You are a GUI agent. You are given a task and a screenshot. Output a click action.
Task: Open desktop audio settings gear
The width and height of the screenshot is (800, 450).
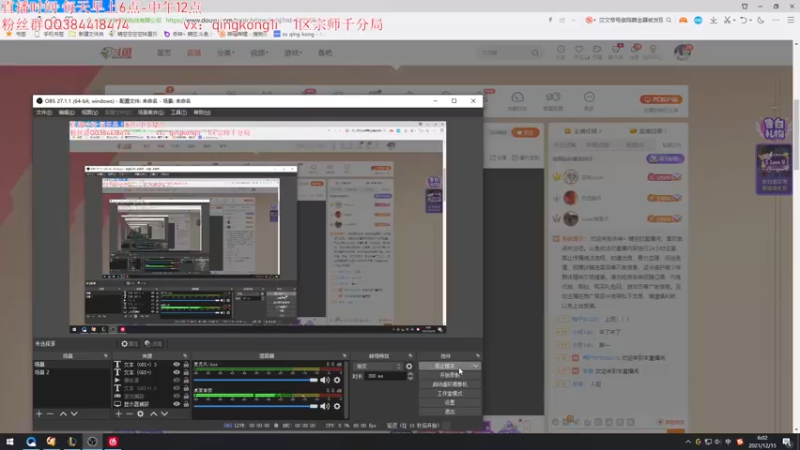(337, 406)
